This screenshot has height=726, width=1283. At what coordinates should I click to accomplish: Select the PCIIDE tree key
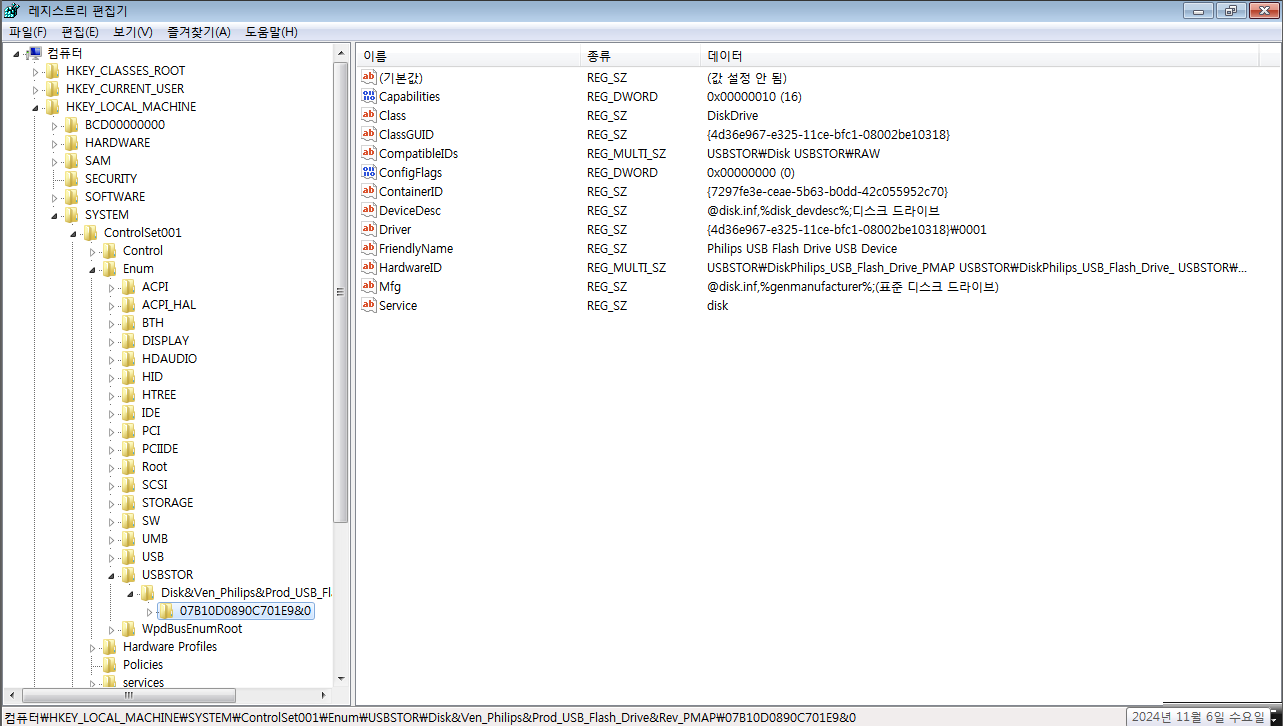[x=160, y=449]
